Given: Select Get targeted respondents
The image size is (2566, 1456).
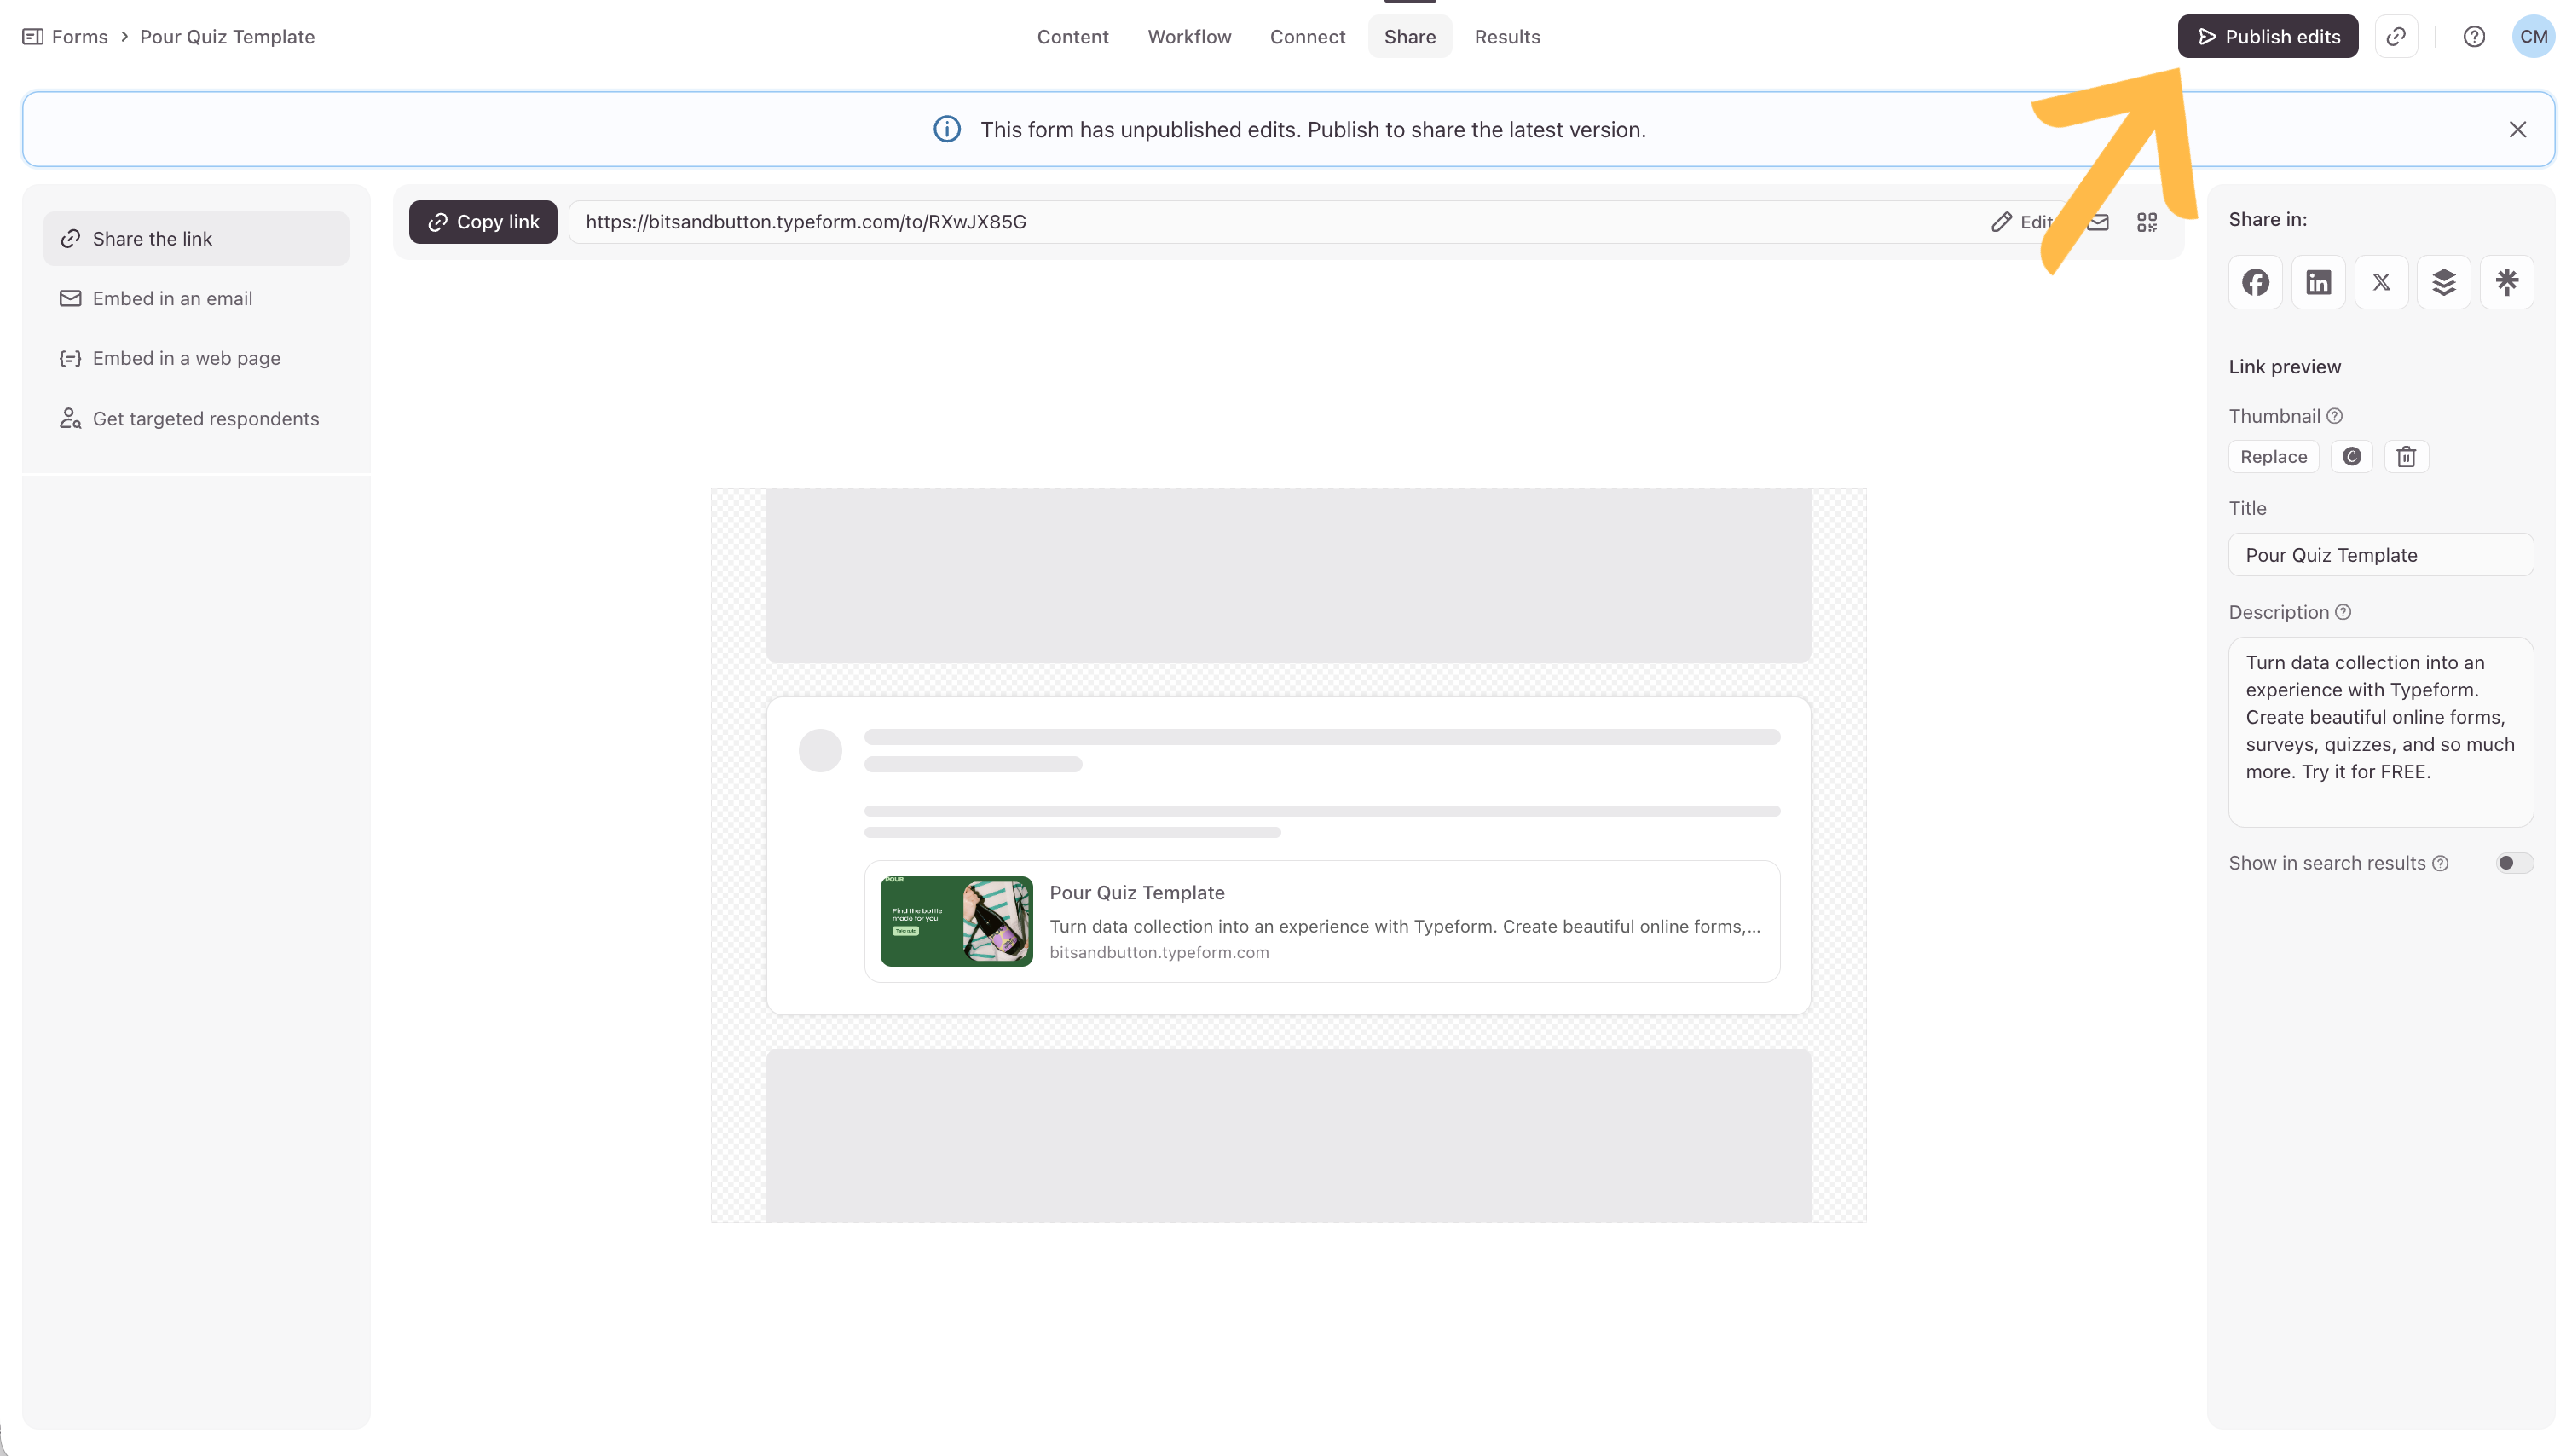Looking at the screenshot, I should pyautogui.click(x=205, y=419).
